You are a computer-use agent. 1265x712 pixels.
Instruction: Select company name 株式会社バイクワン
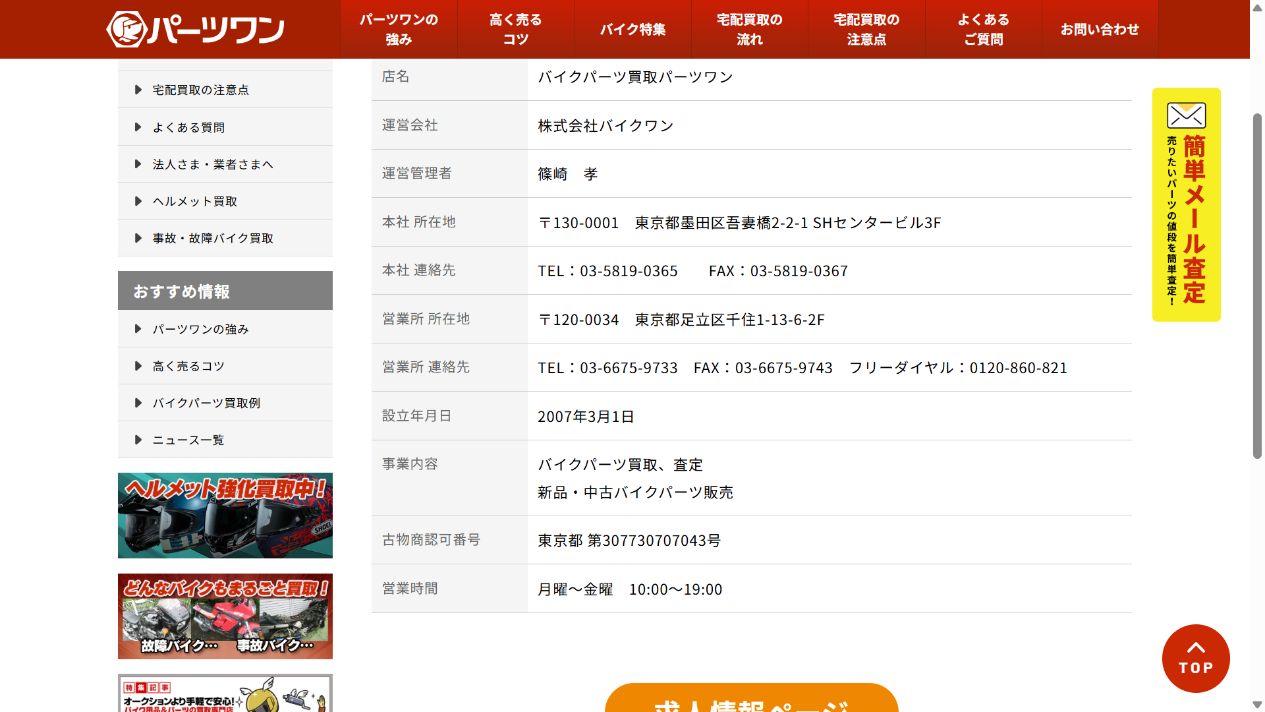pos(606,126)
